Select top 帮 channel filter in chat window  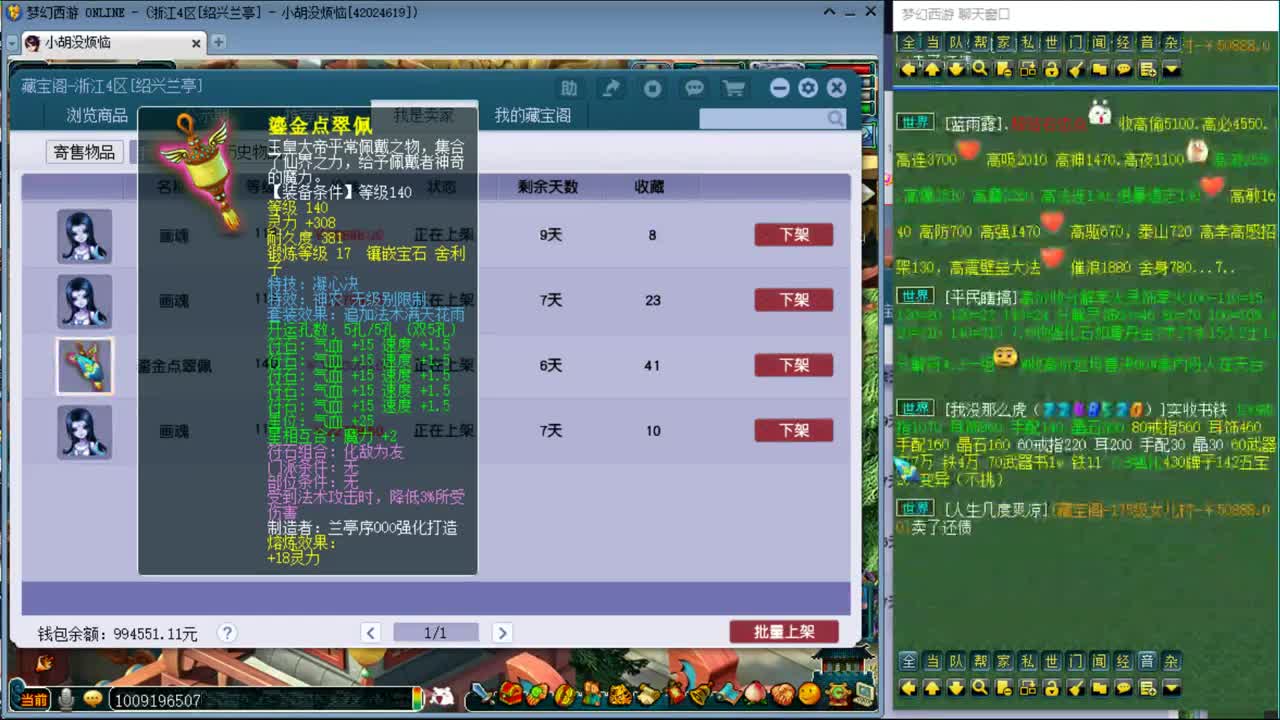click(x=980, y=43)
